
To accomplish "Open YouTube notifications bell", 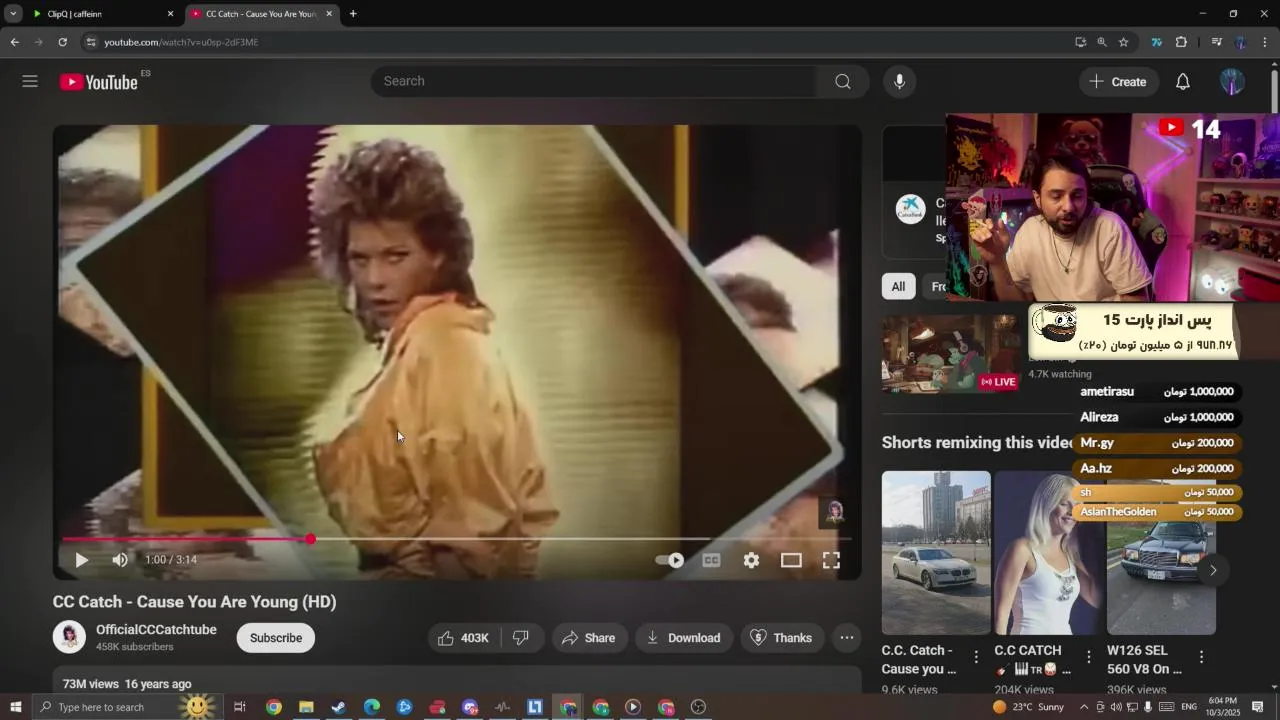I will 1183,82.
